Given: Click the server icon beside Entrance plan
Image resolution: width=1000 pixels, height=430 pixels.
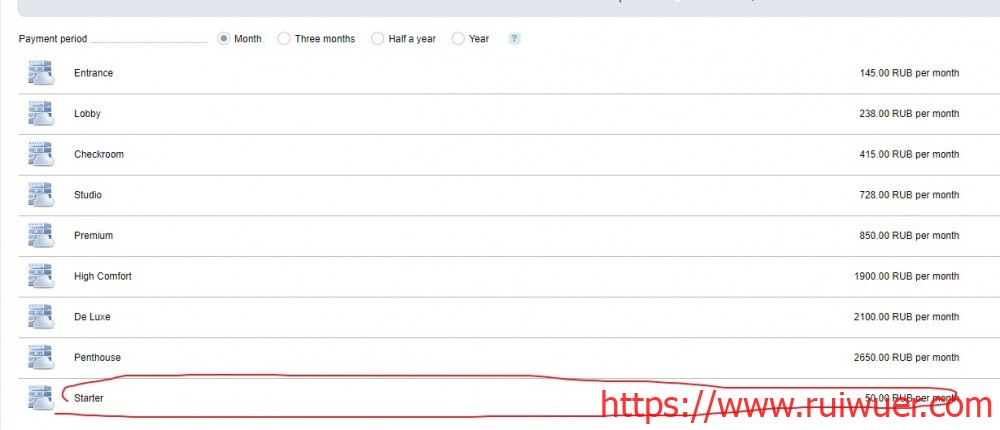Looking at the screenshot, I should tap(40, 73).
